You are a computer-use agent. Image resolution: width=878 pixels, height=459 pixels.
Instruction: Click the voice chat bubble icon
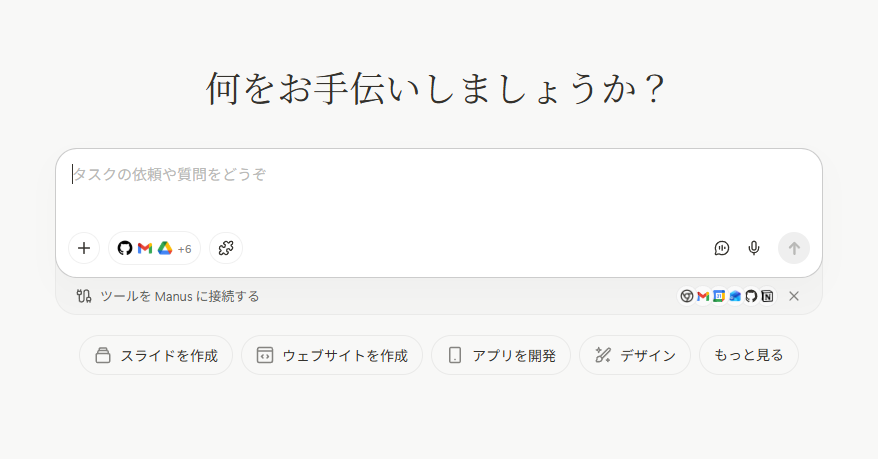pyautogui.click(x=722, y=248)
